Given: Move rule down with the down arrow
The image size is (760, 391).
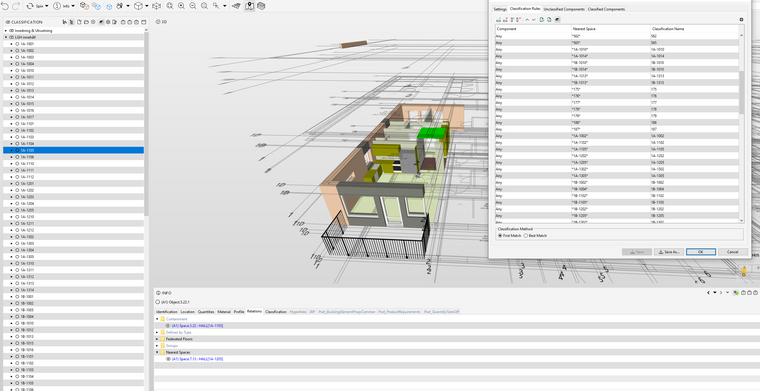Looking at the screenshot, I should click(x=534, y=19).
